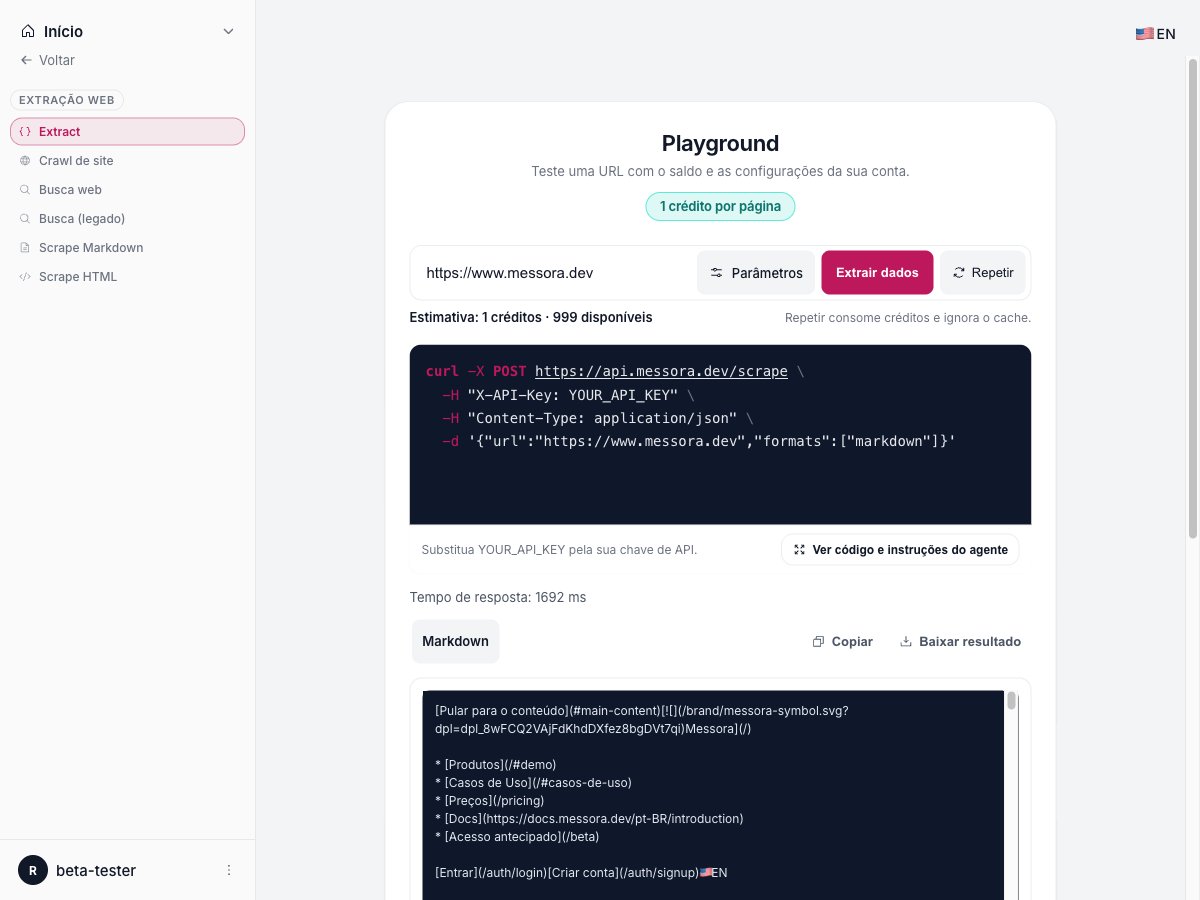The image size is (1200, 900).
Task: Click the Repetir button
Action: click(982, 272)
